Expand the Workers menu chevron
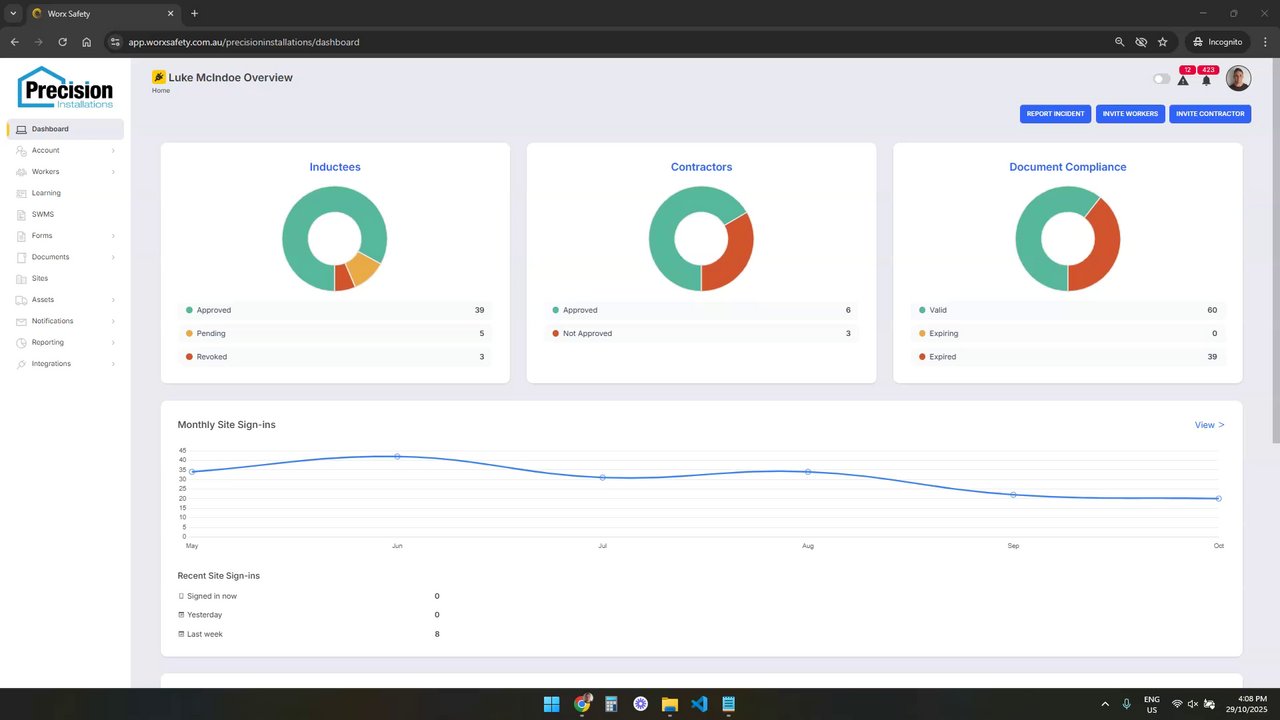Screen dimensions: 1280x720 [x=113, y=172]
